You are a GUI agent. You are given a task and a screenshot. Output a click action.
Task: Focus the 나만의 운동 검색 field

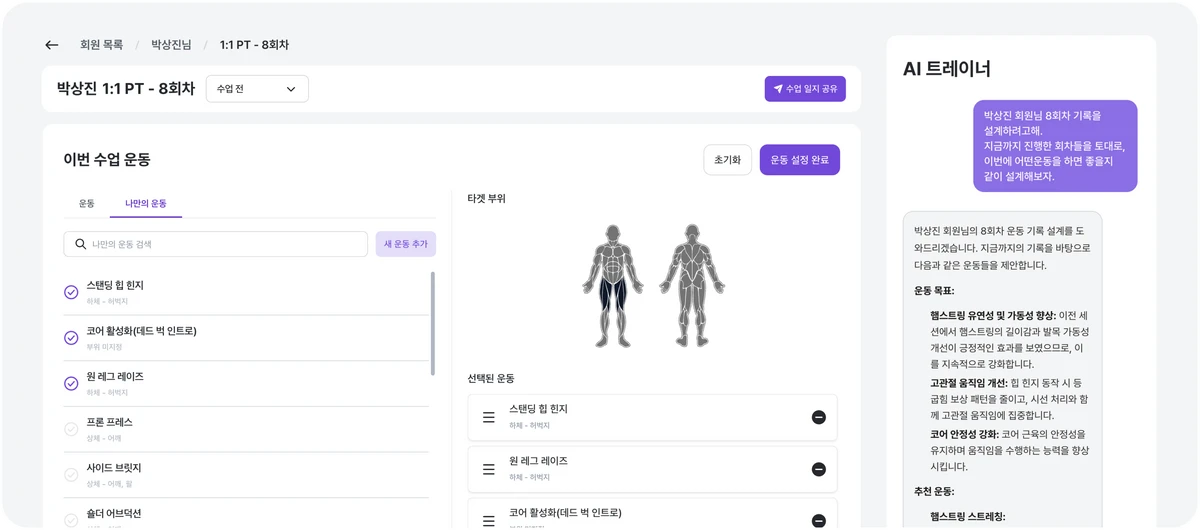[x=216, y=244]
